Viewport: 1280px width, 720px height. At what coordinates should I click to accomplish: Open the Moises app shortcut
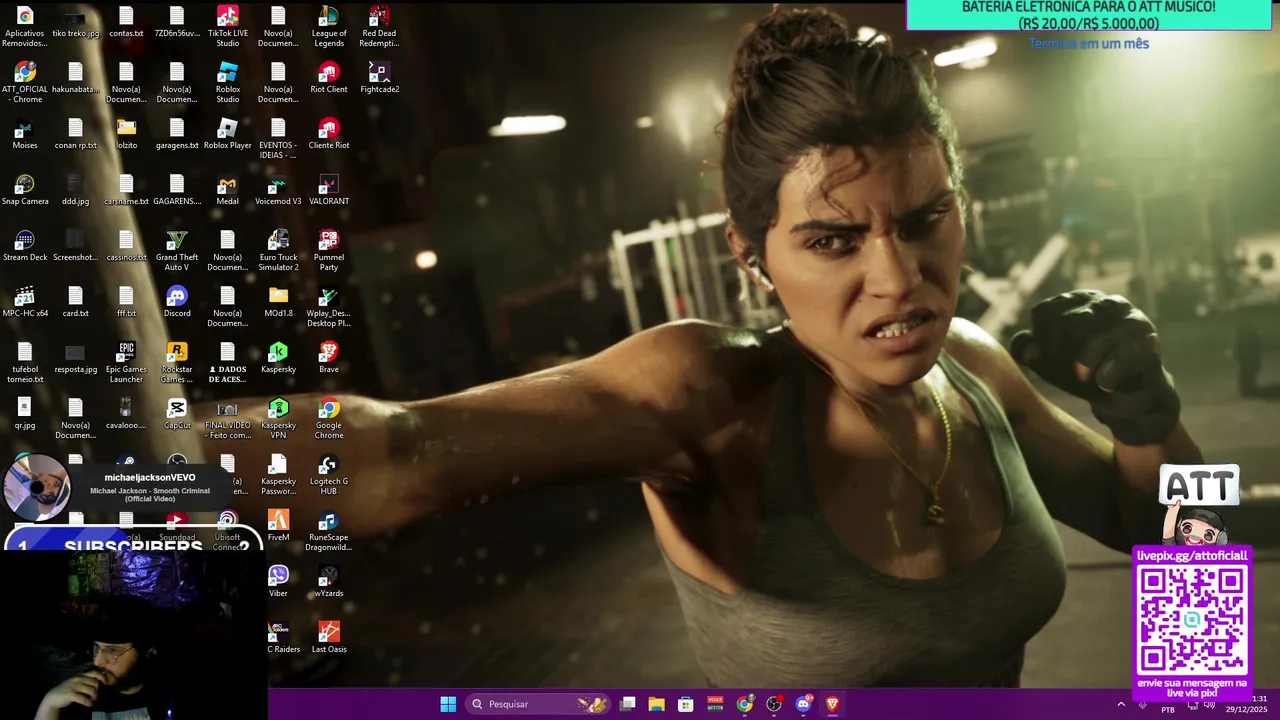[x=25, y=134]
